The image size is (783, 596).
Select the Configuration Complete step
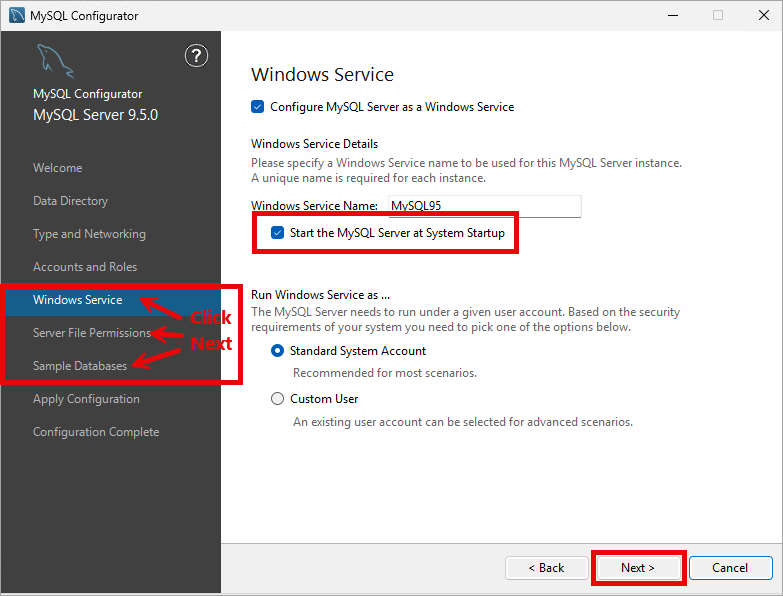click(x=96, y=432)
